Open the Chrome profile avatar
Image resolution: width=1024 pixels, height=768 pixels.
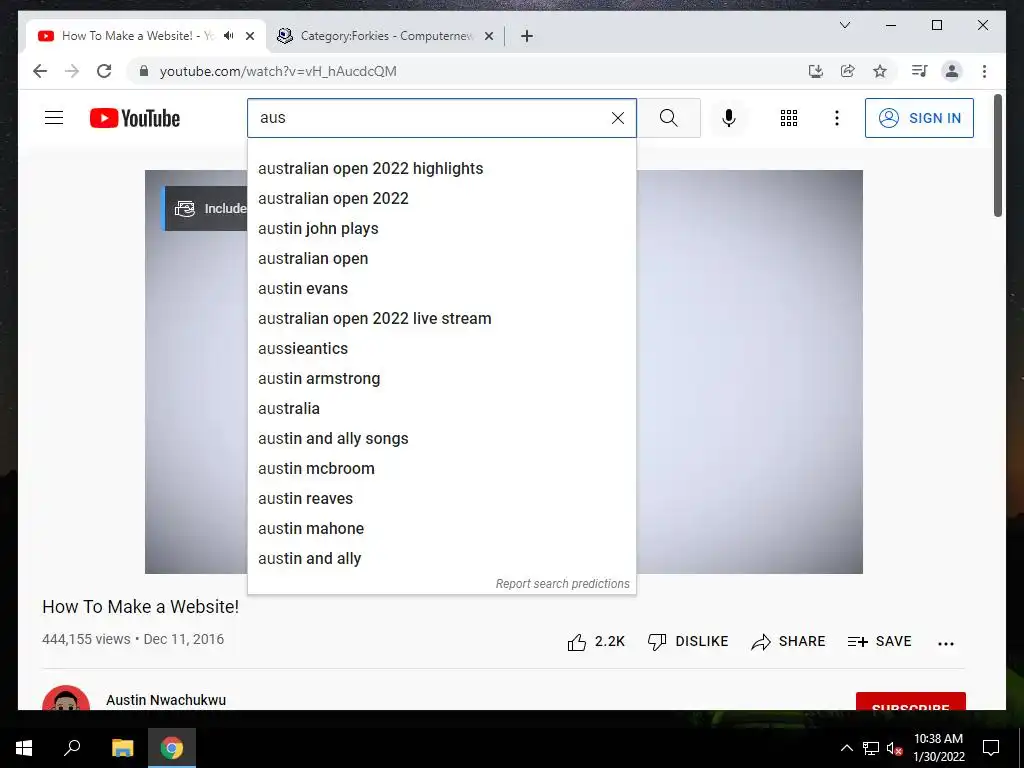952,71
